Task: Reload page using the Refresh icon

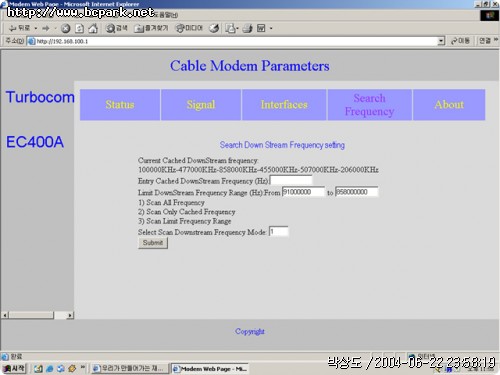Action: pyautogui.click(x=79, y=29)
